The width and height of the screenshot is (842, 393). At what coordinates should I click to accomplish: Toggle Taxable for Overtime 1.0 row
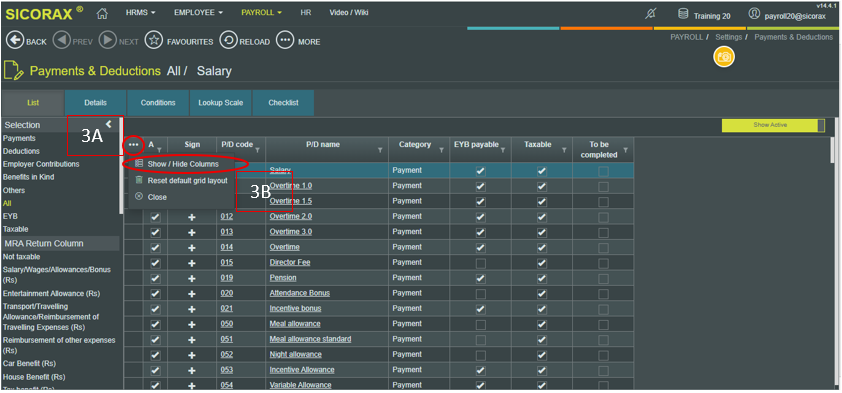(x=542, y=186)
